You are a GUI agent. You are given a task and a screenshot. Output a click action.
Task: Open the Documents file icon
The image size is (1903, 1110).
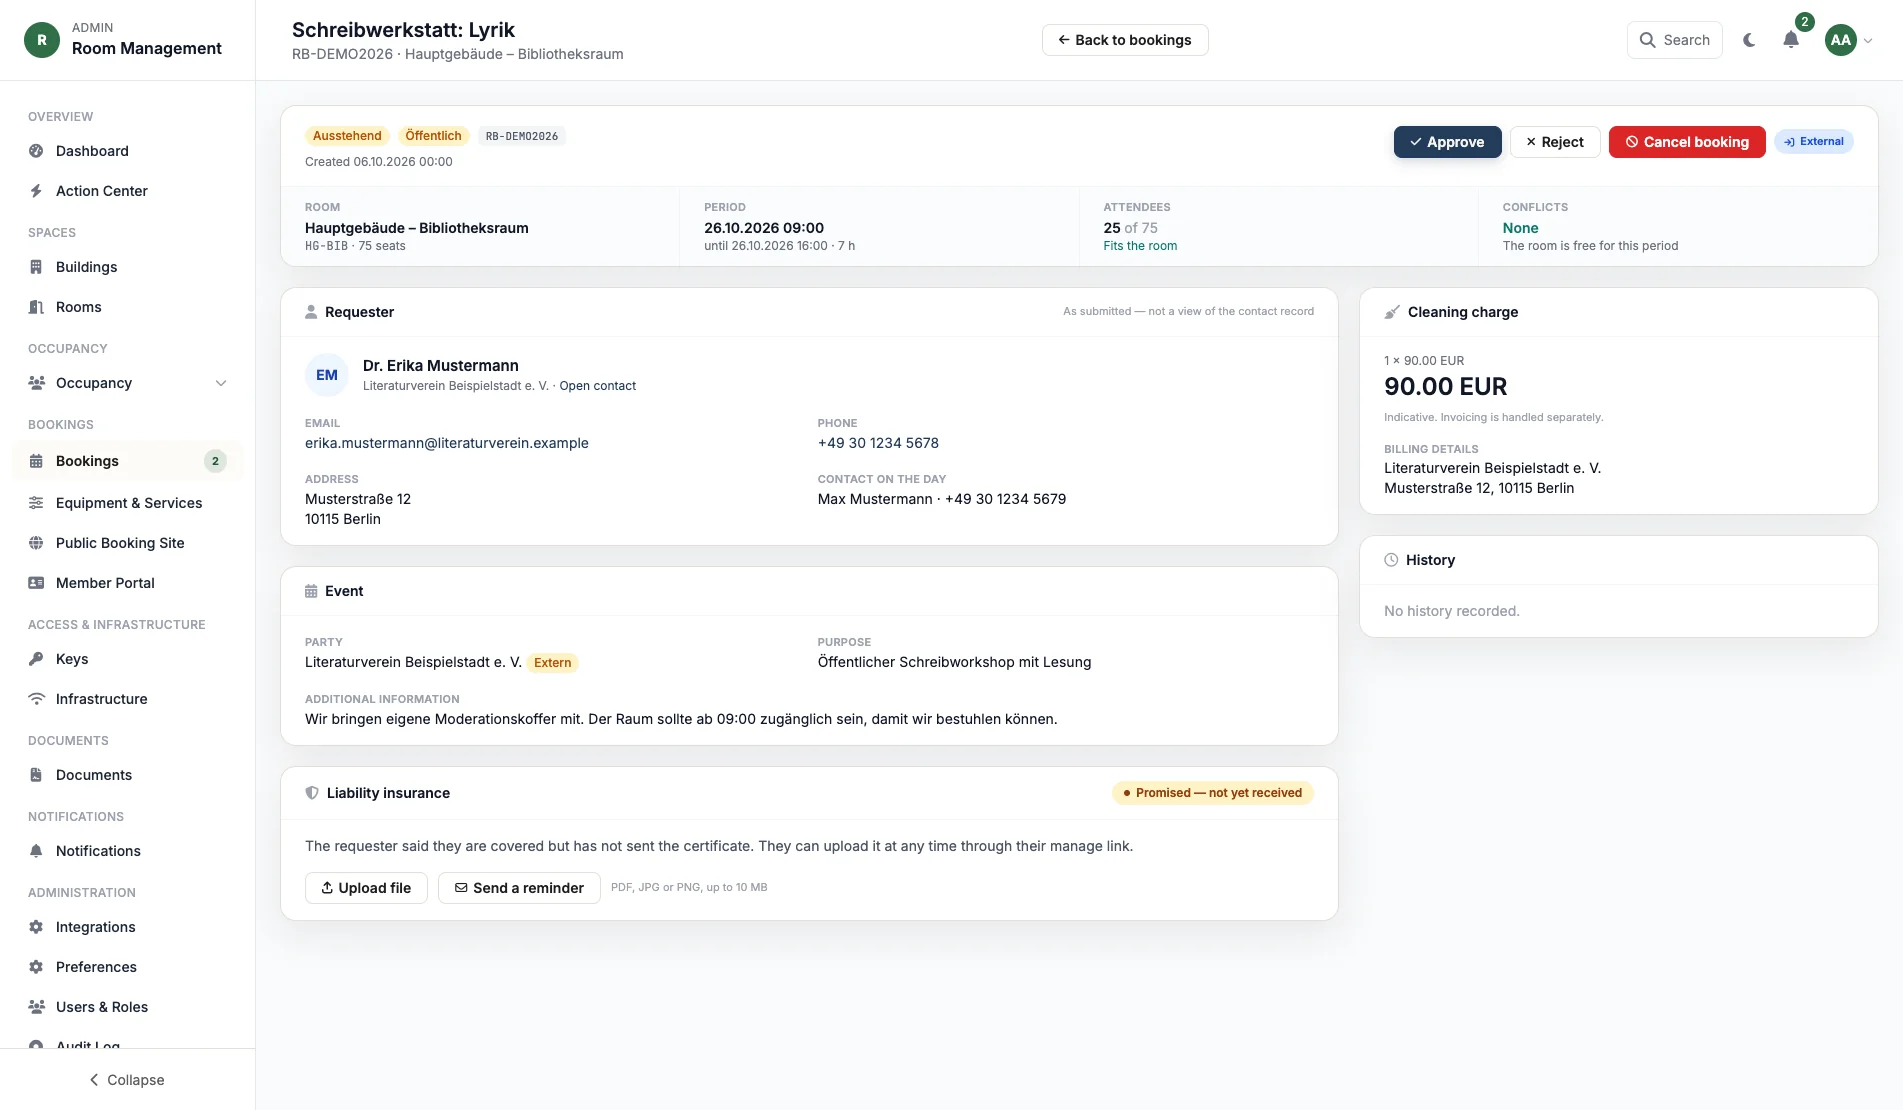tap(36, 775)
